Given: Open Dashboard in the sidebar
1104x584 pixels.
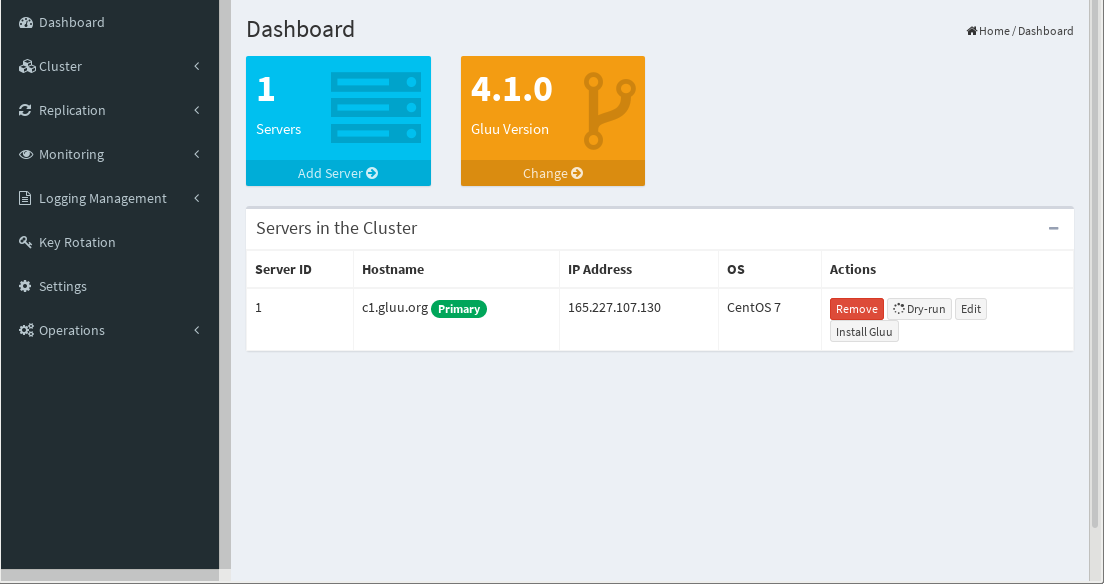Looking at the screenshot, I should point(110,23).
